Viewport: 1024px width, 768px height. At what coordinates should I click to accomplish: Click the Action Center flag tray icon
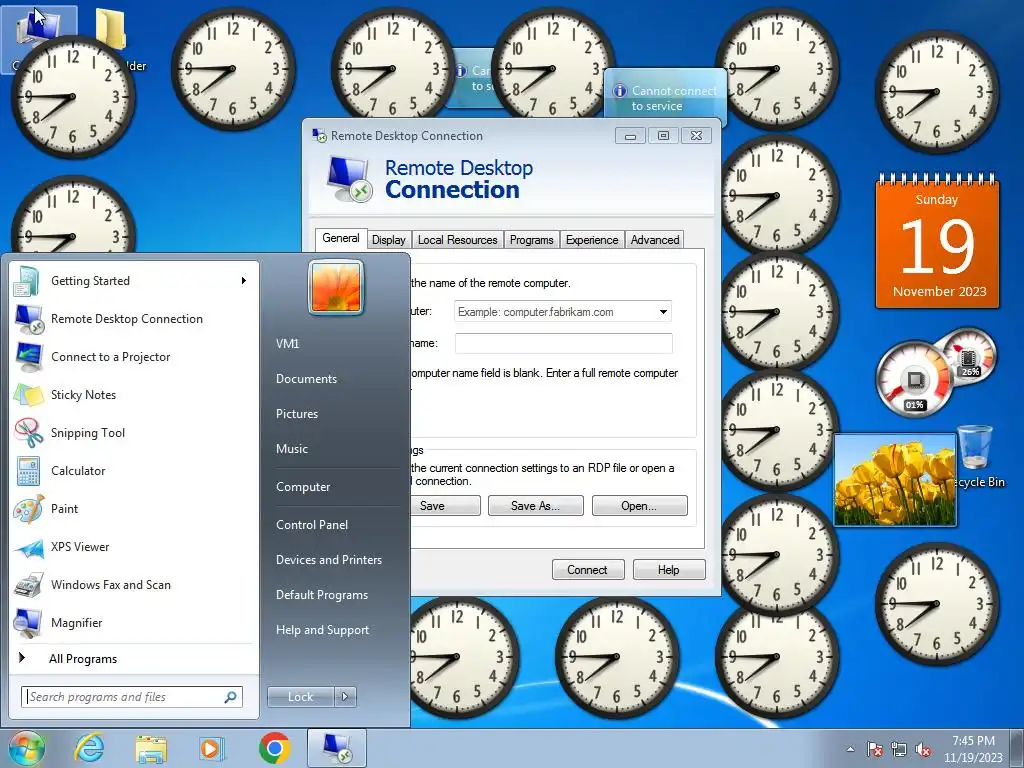tap(874, 750)
